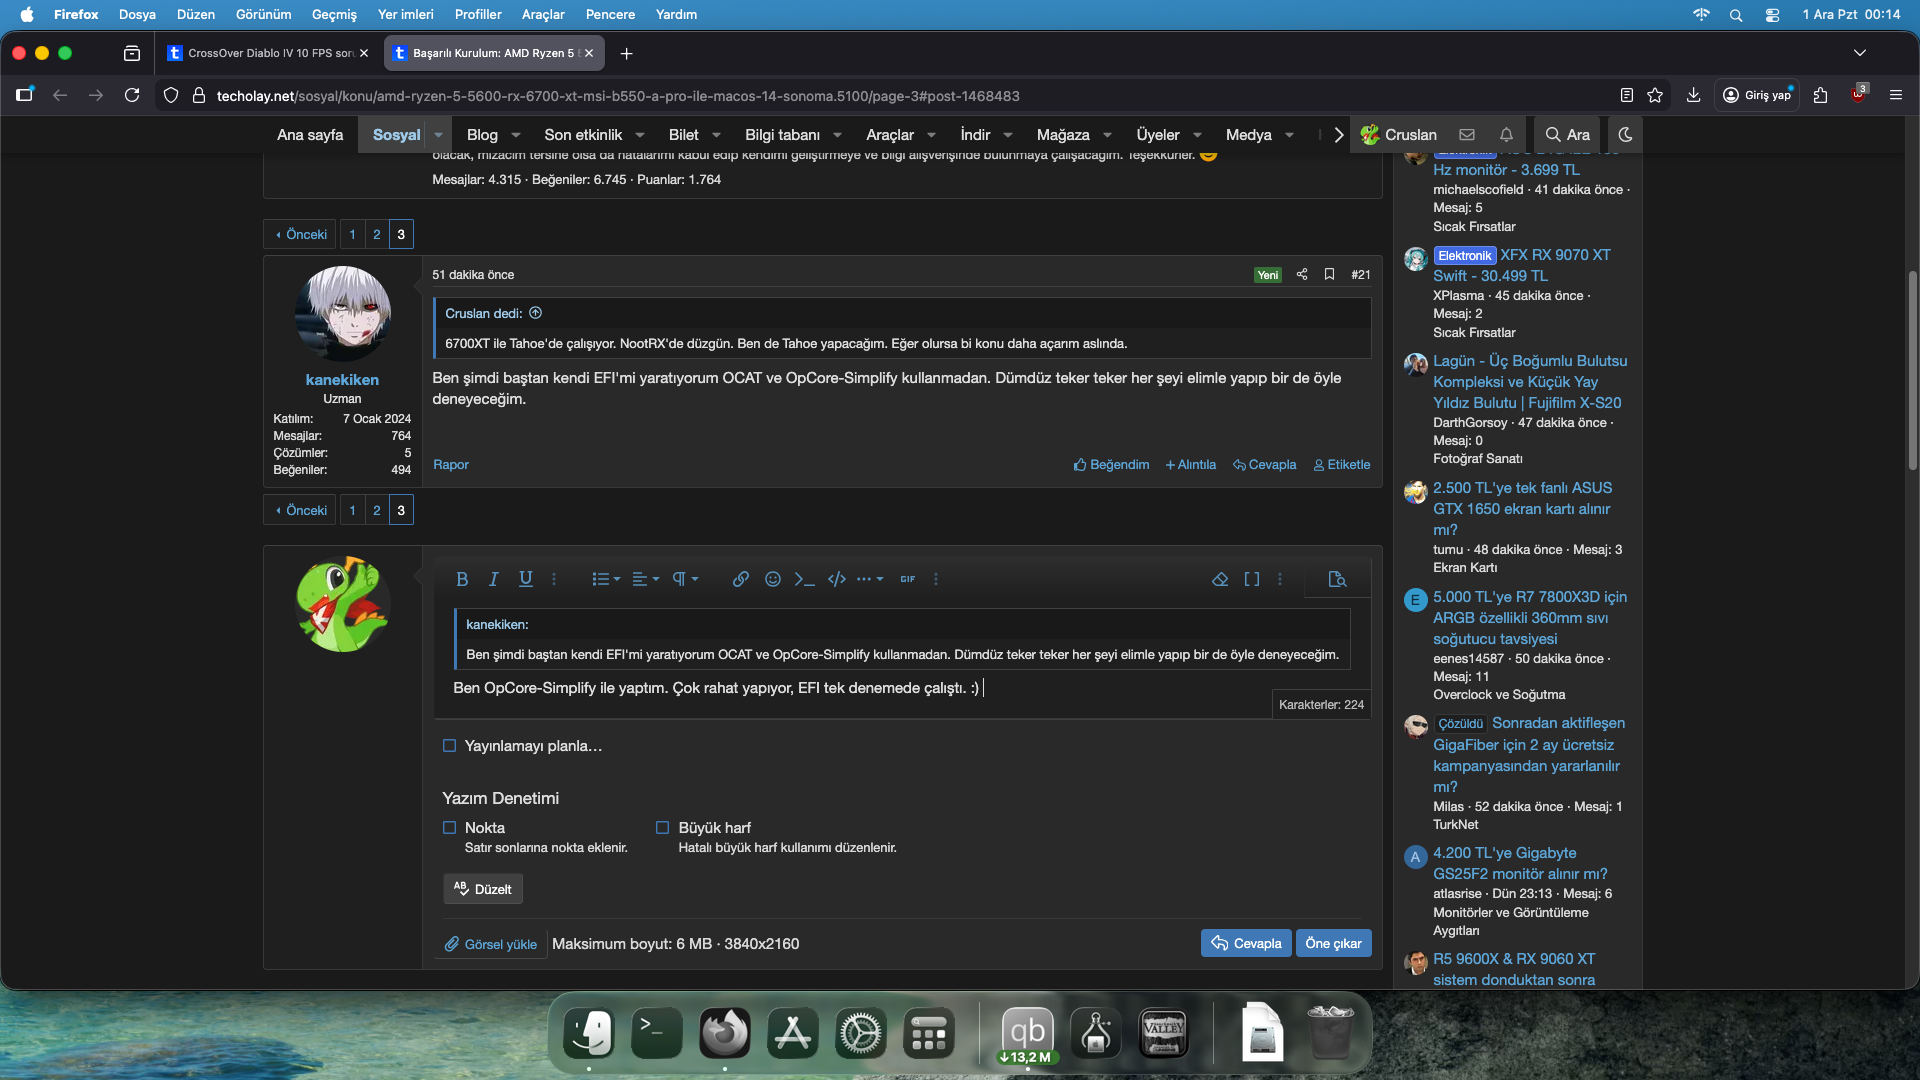The width and height of the screenshot is (1920, 1080).
Task: Open the paragraph format dropdown
Action: (x=685, y=579)
